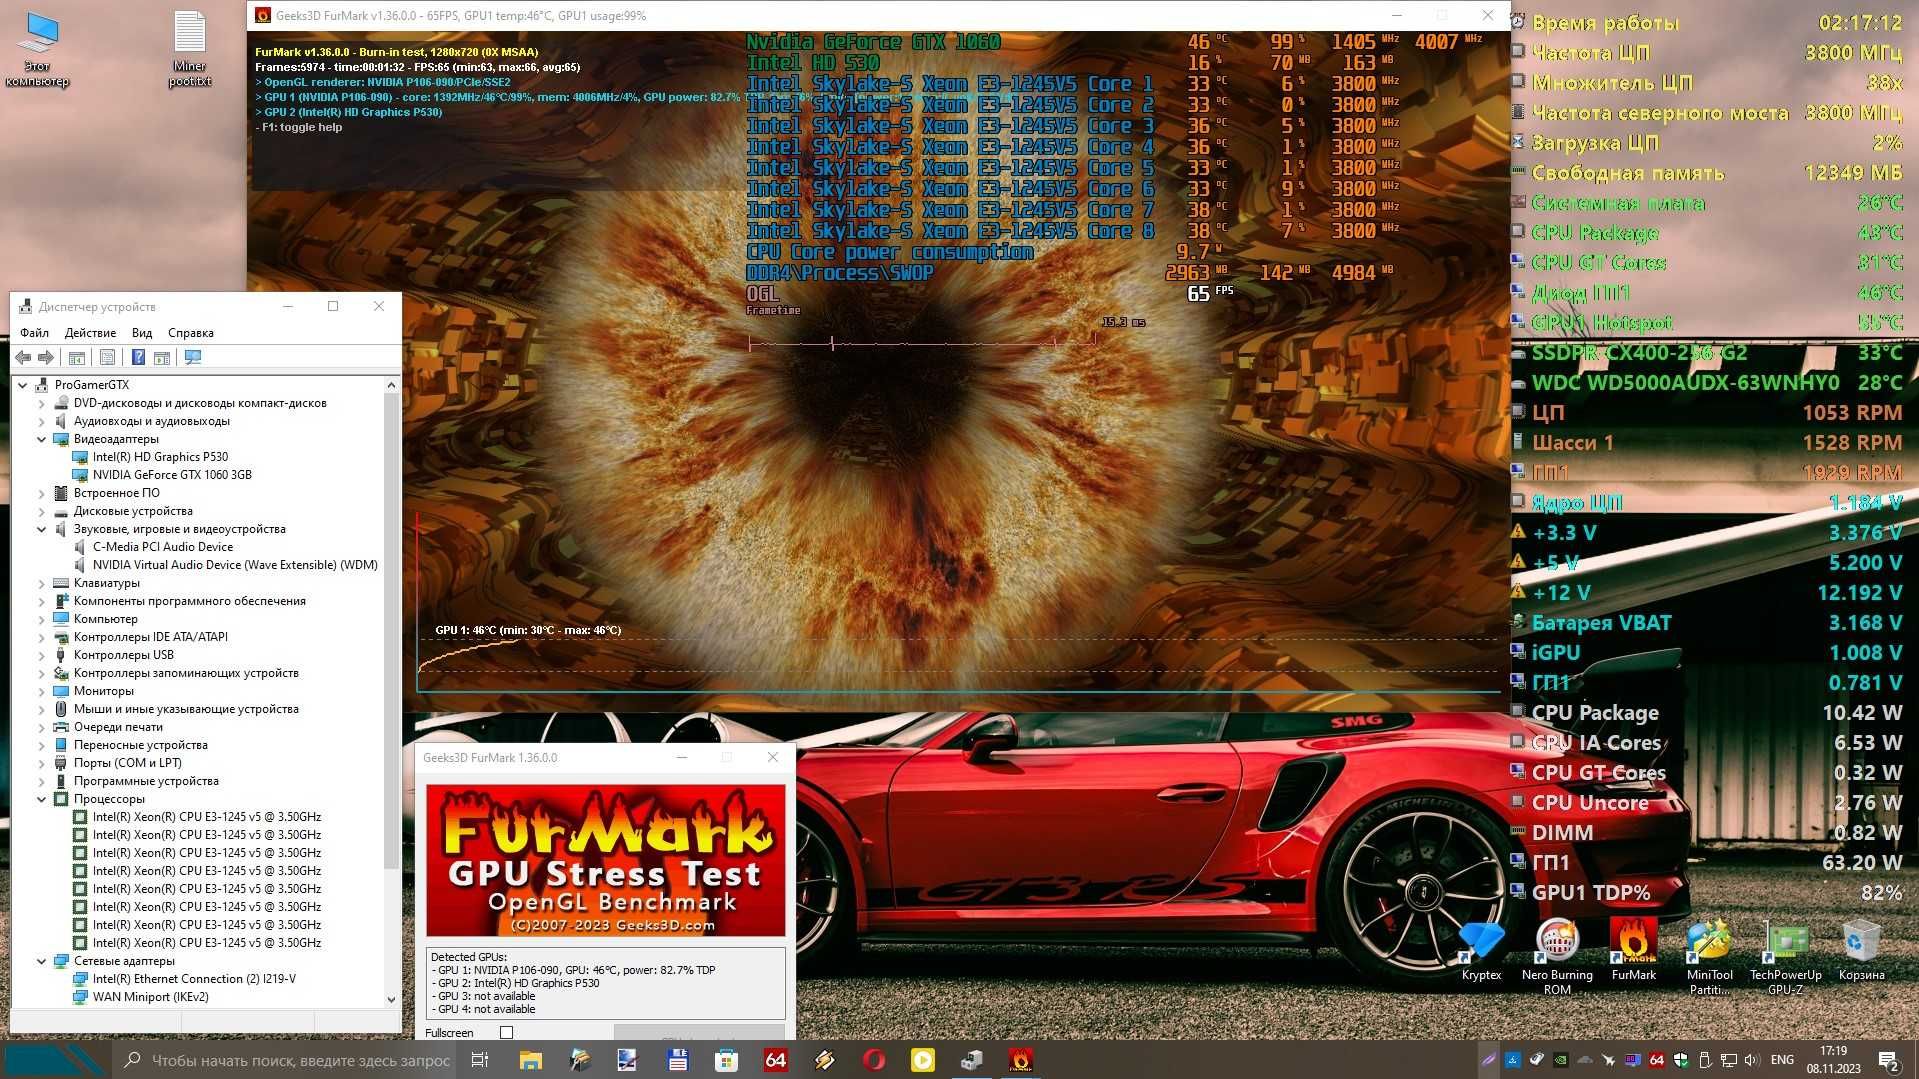Click the show/hide action pane toolbar icon
1919x1079 pixels.
[x=162, y=358]
